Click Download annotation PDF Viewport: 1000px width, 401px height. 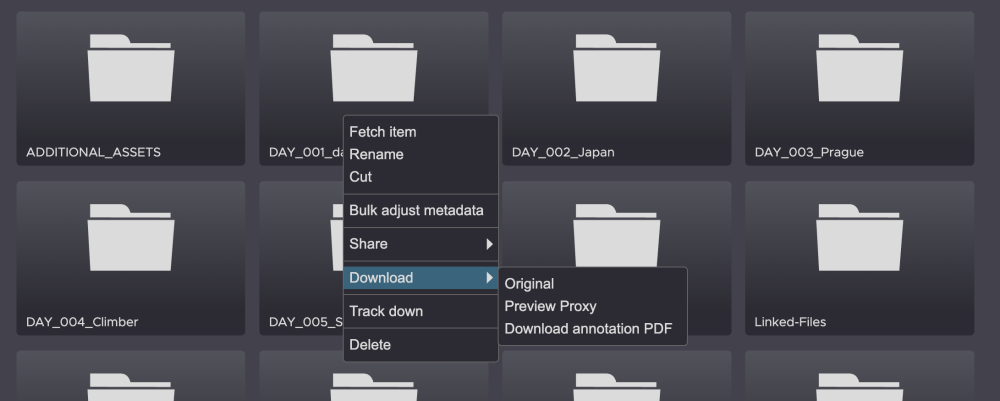[588, 328]
